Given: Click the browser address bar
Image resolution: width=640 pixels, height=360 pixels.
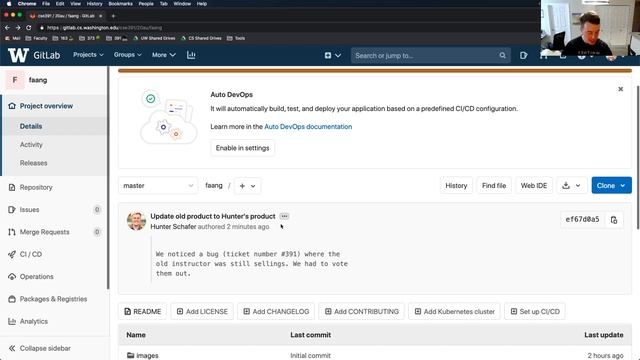Looking at the screenshot, I should click(286, 27).
